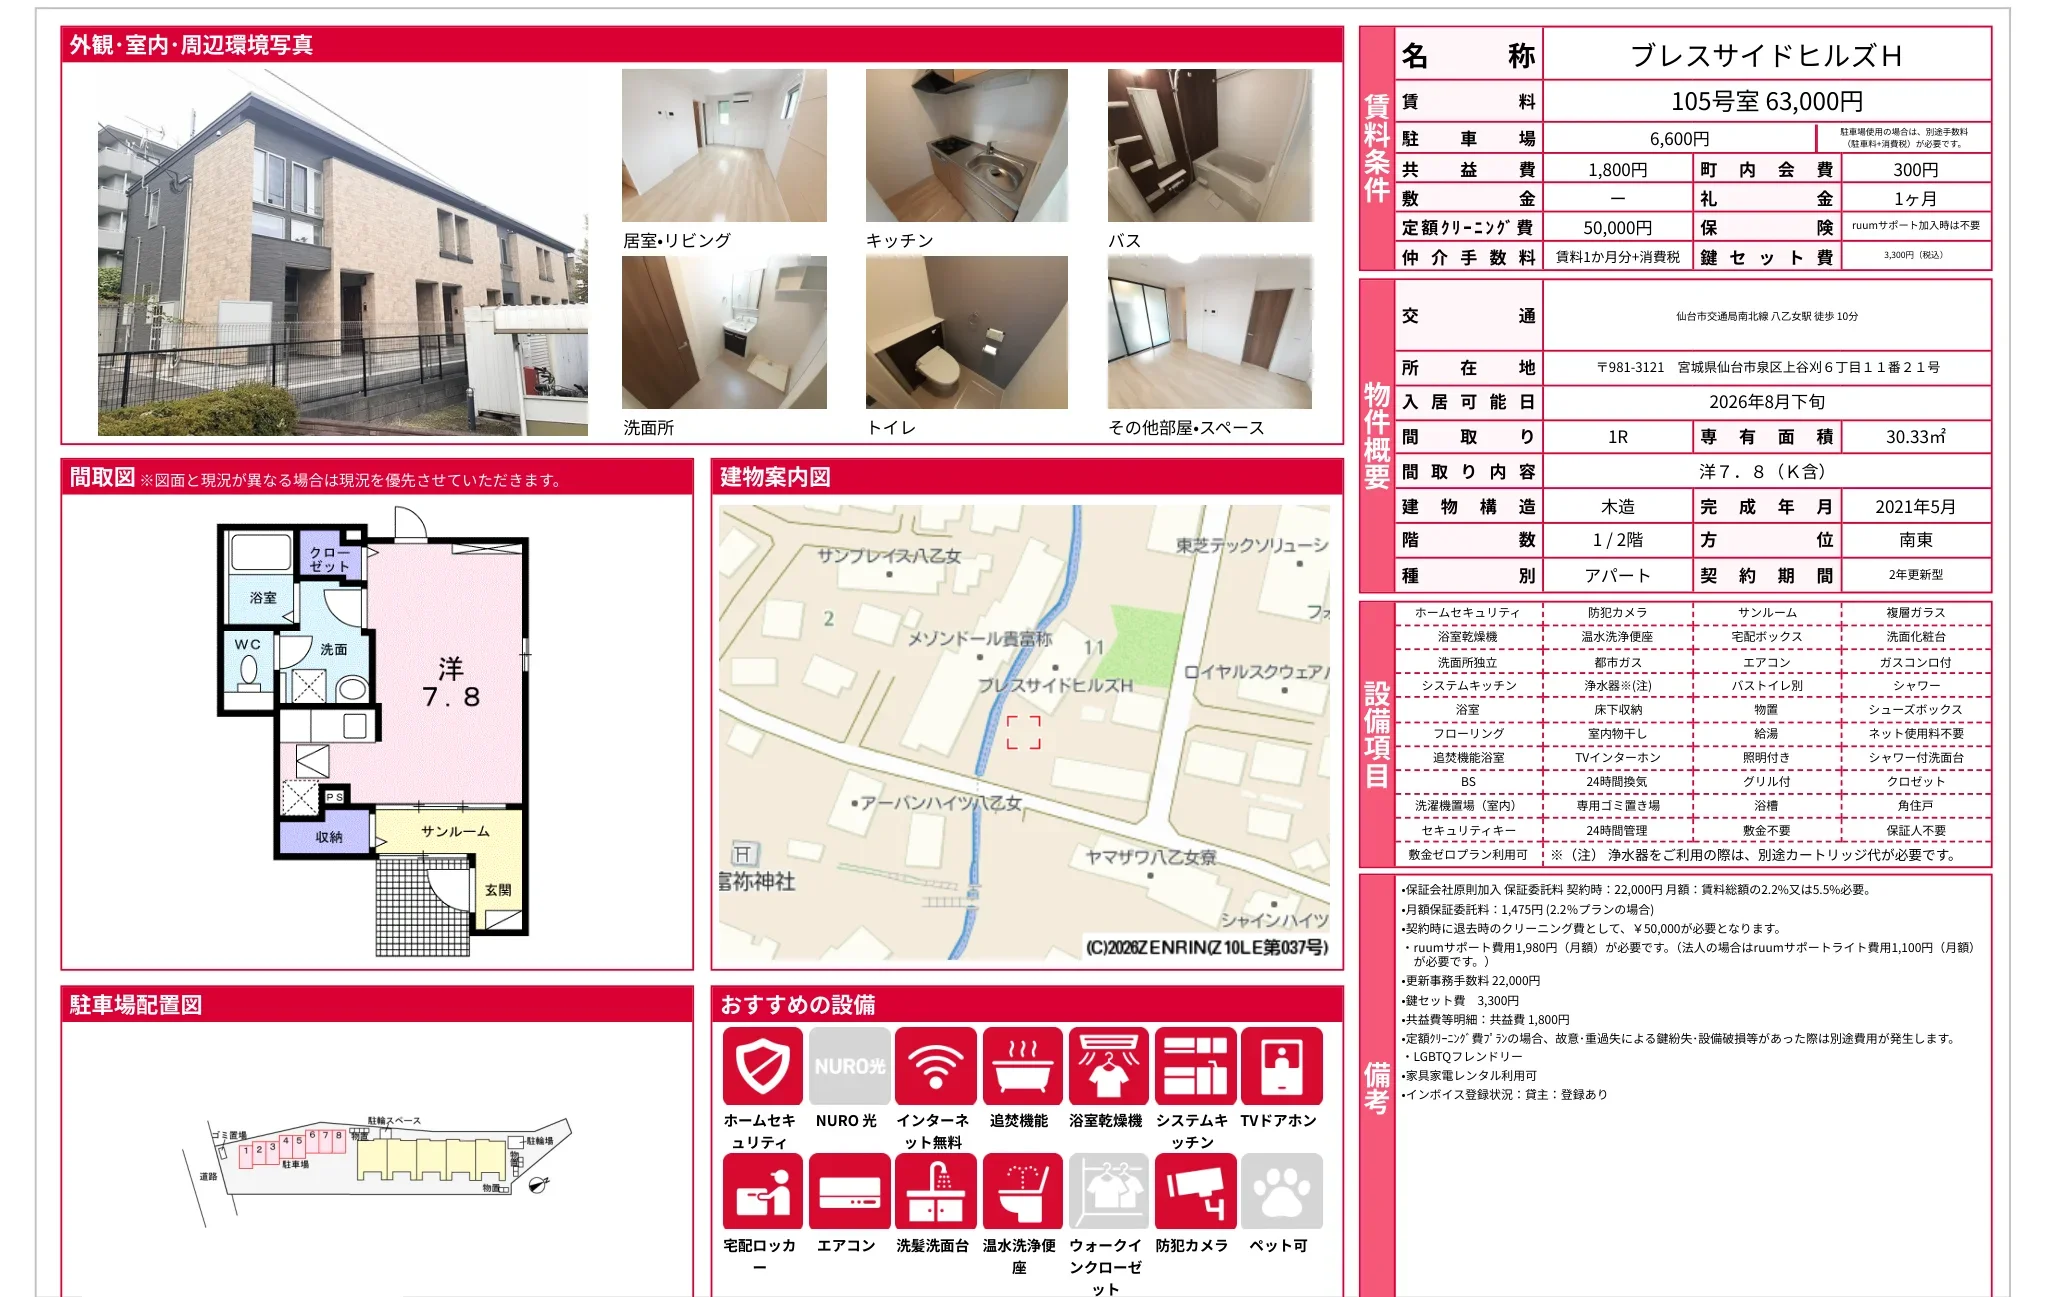This screenshot has height=1297, width=2056.
Task: Click the rent value 105号室 63,000円
Action: 1766,101
